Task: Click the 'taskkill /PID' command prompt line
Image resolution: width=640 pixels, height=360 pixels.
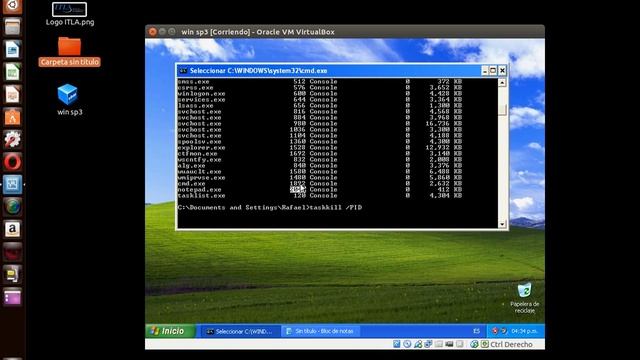Action: (270, 207)
